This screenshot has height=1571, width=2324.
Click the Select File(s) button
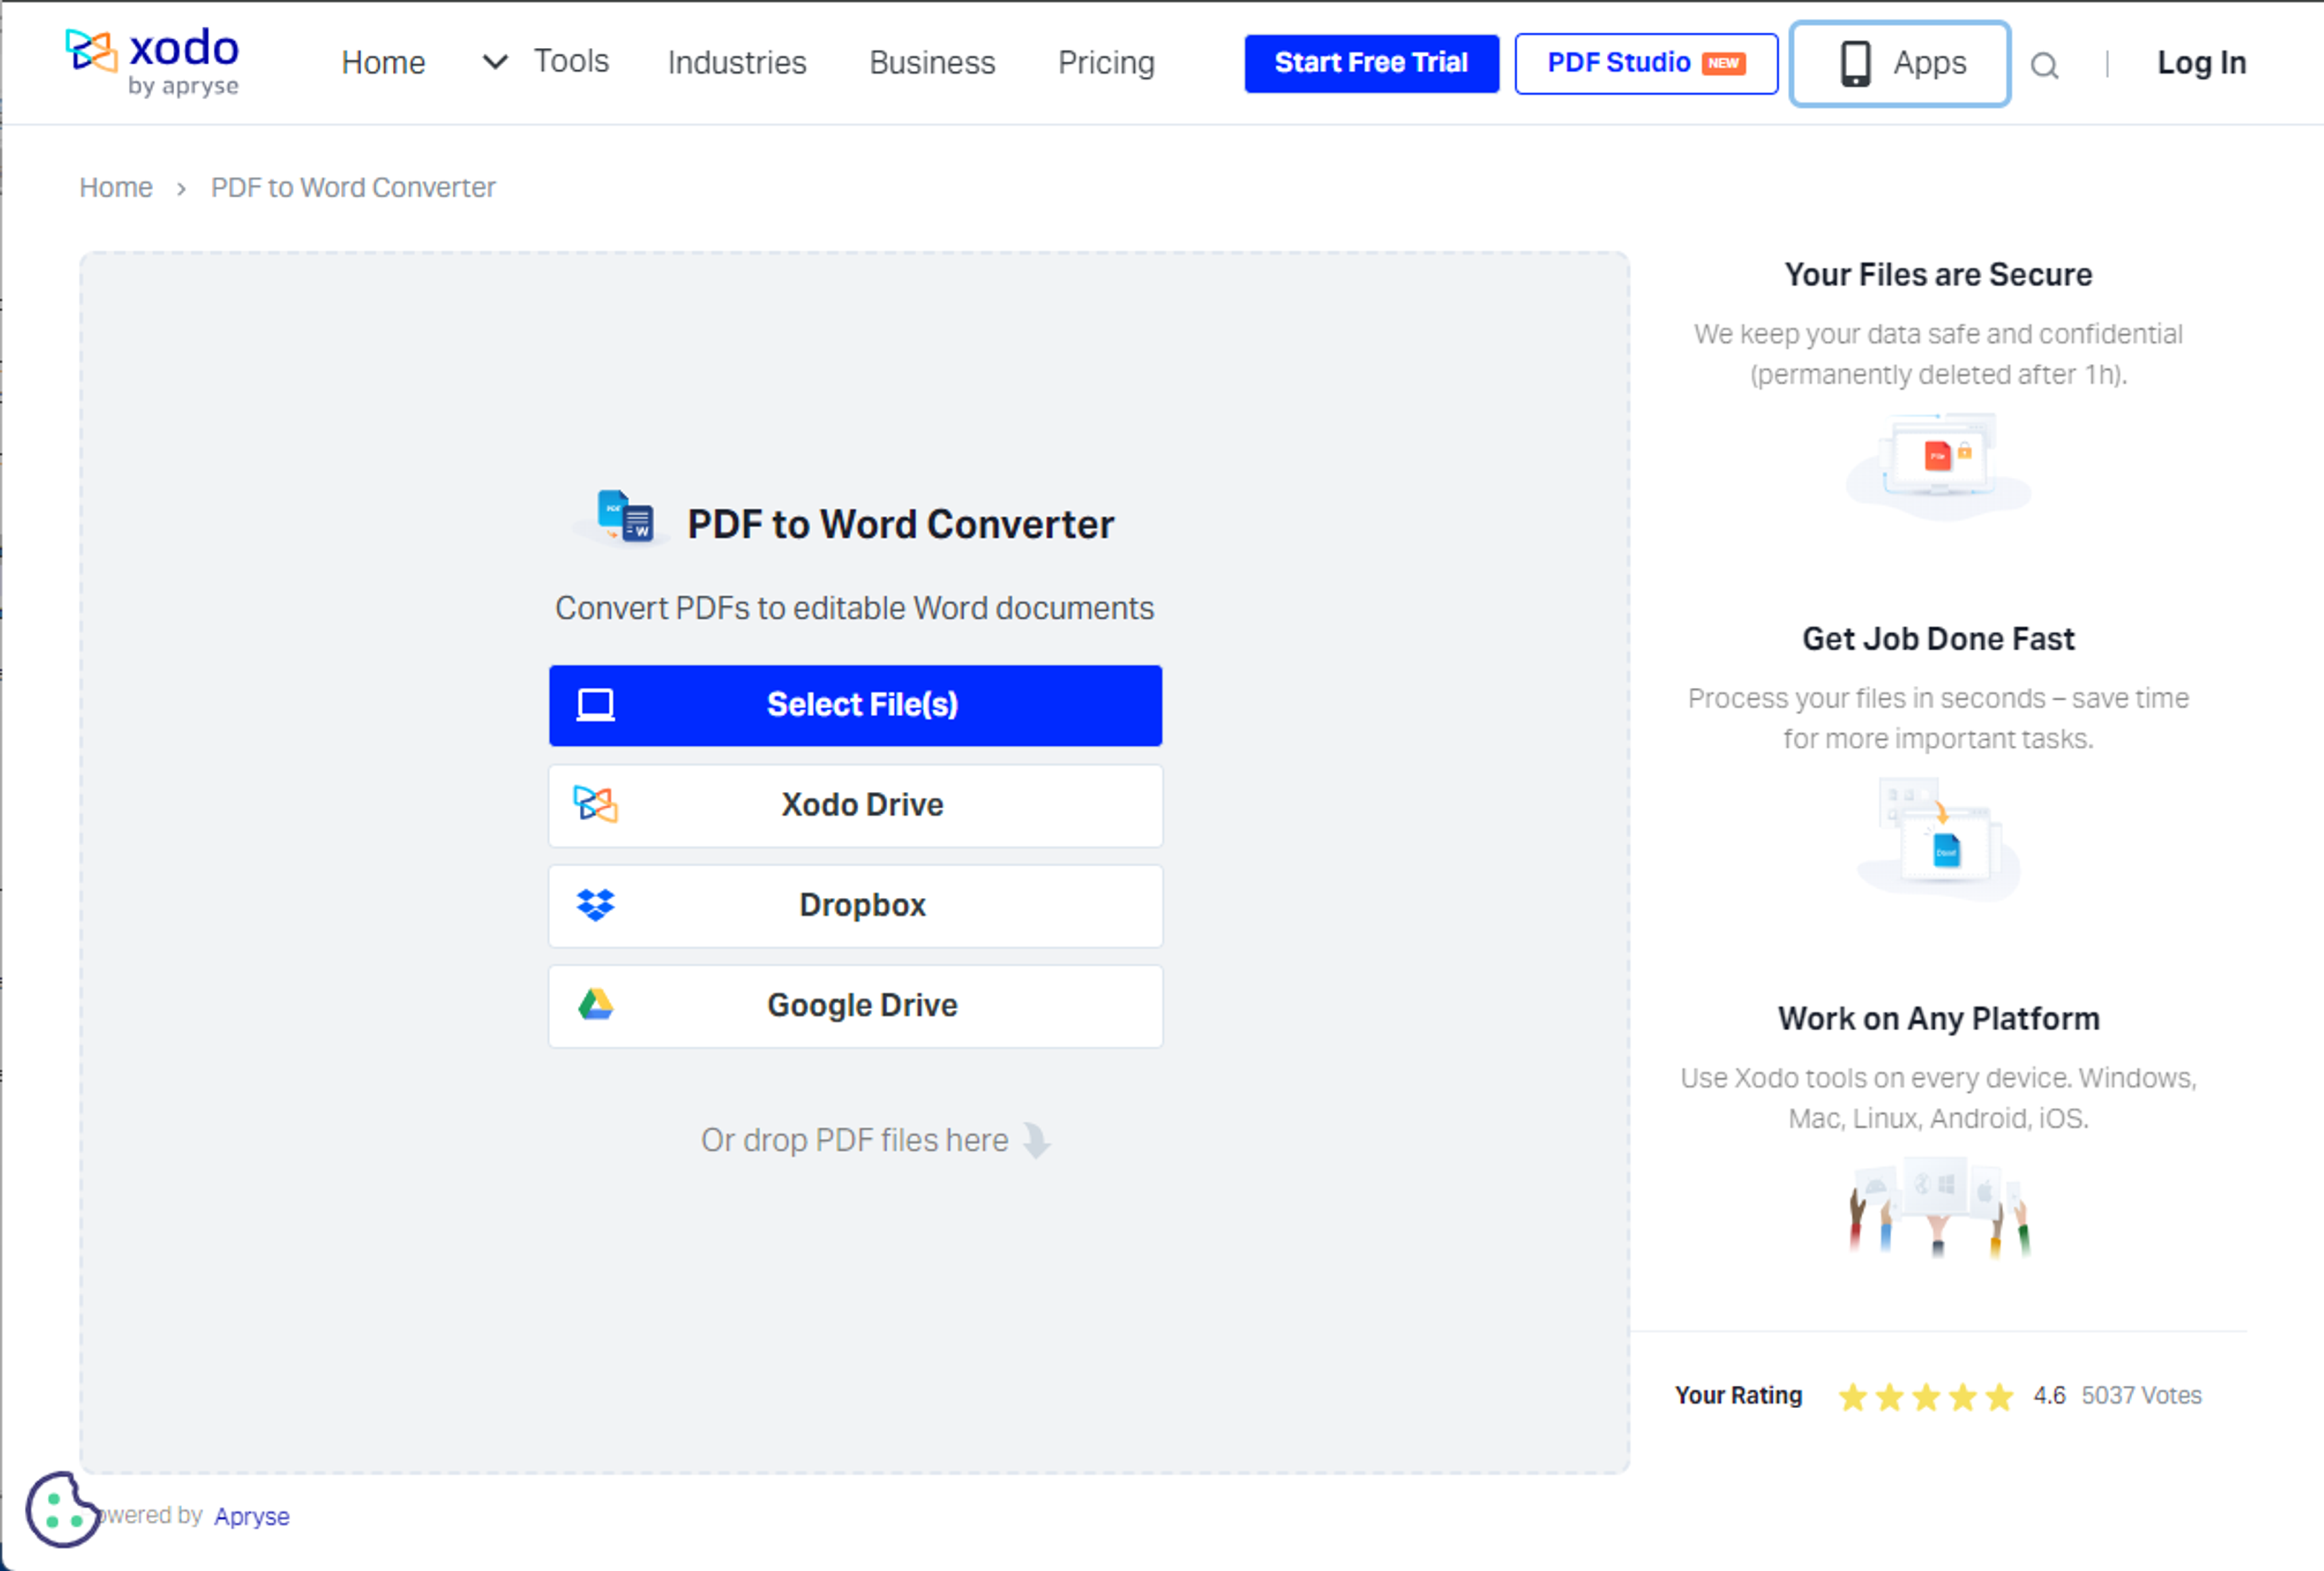[x=855, y=705]
